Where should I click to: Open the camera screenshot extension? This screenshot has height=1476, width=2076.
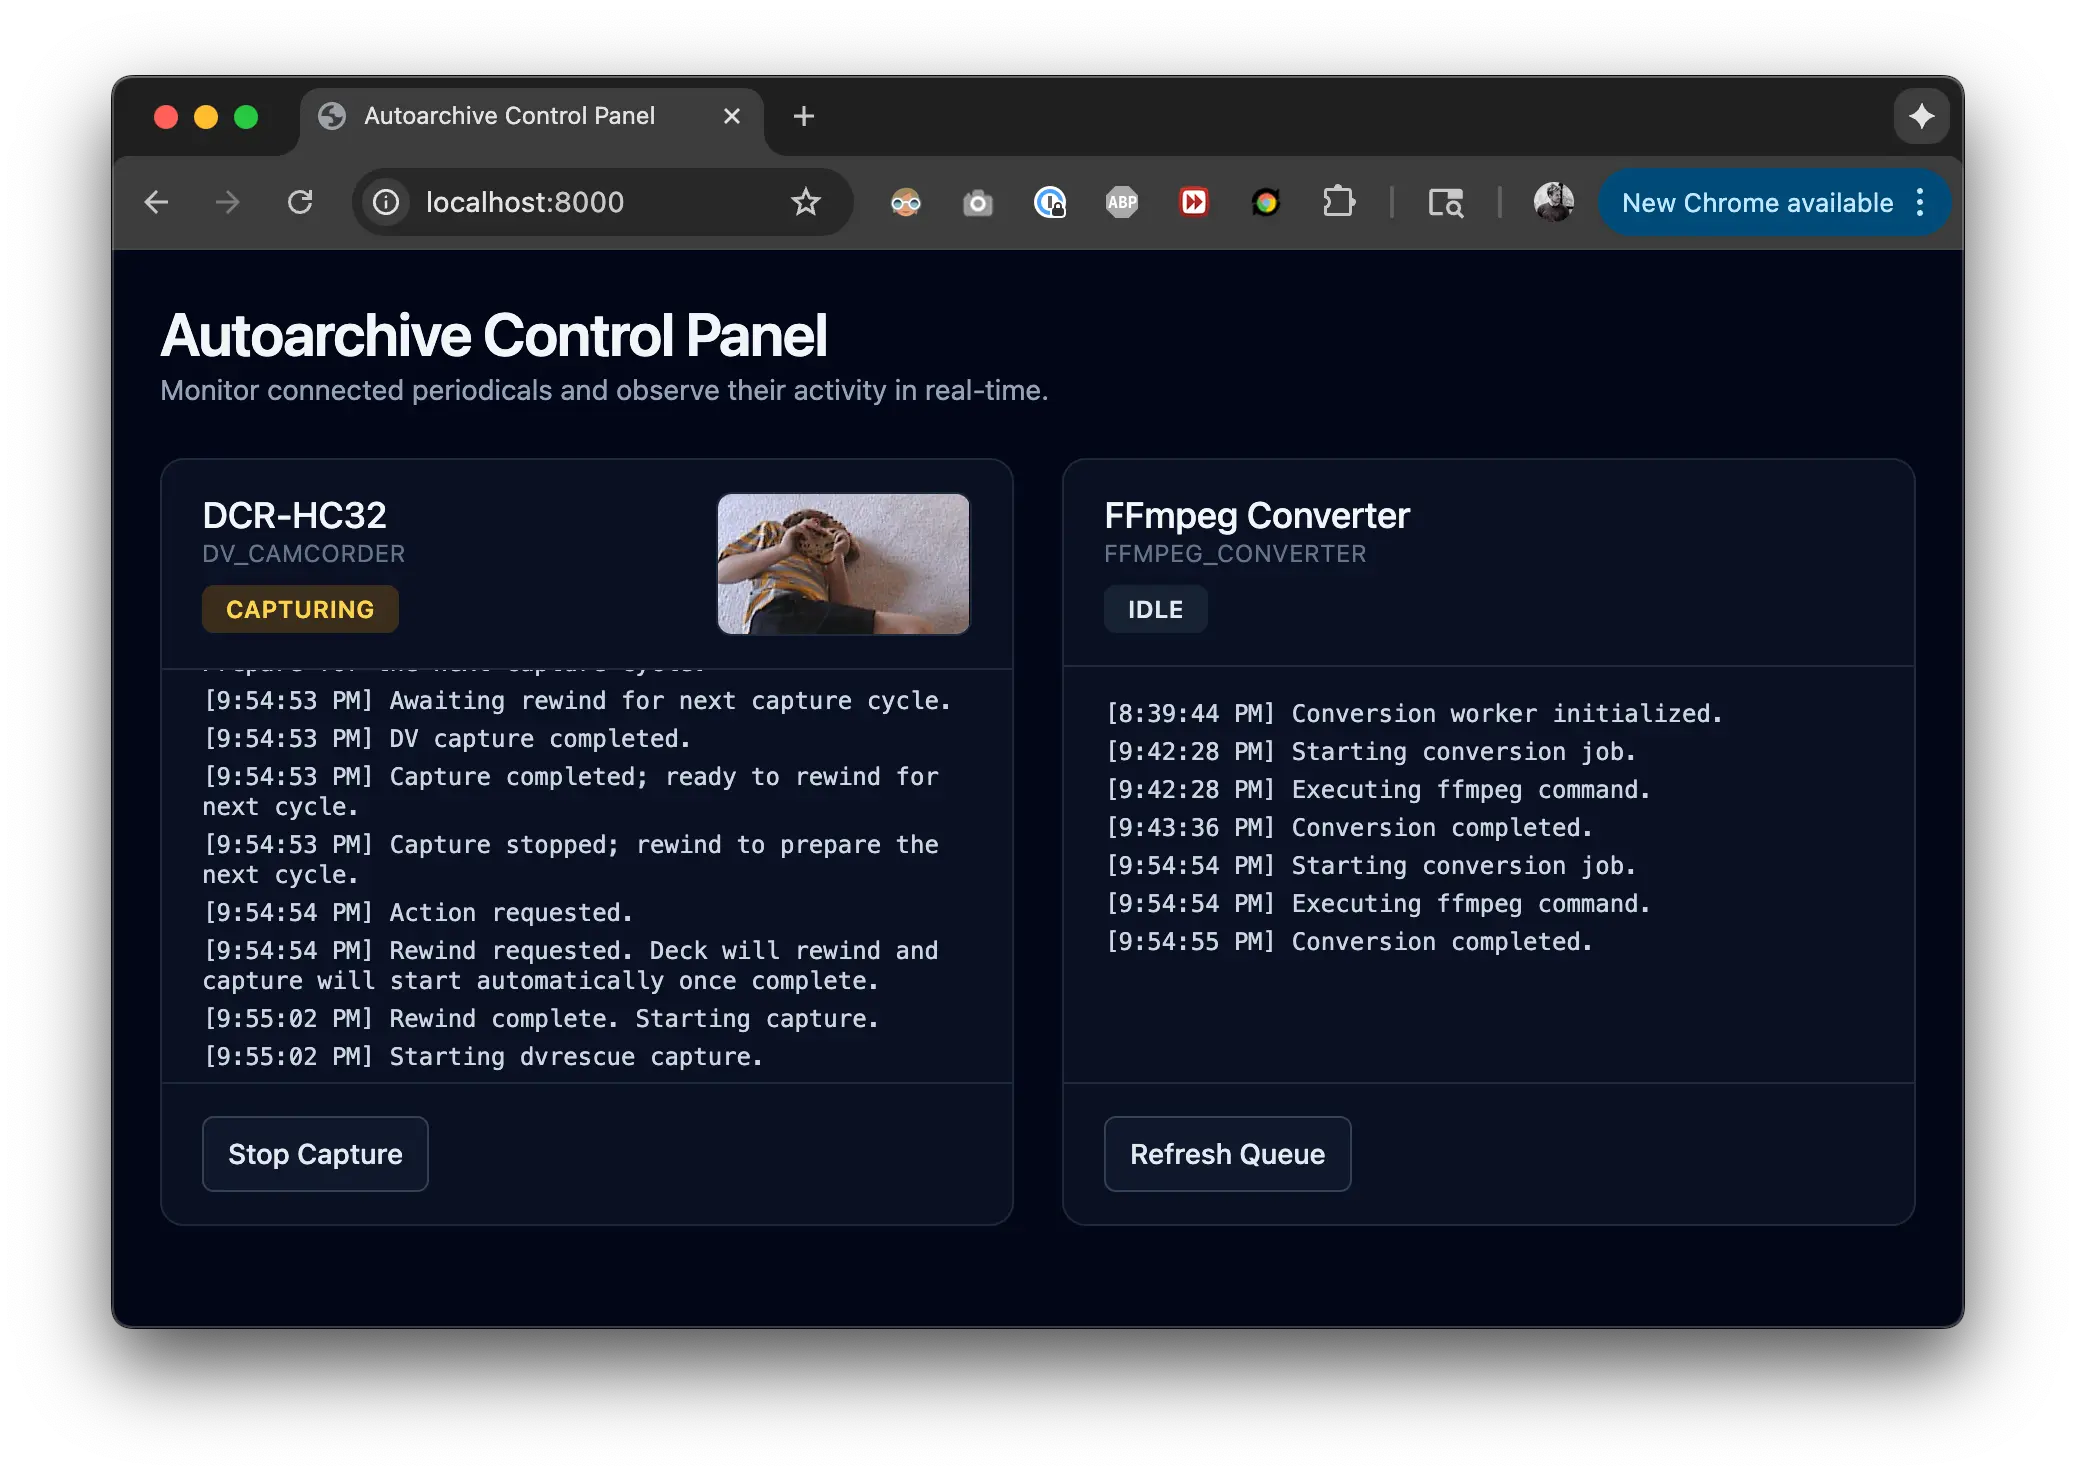[x=977, y=202]
